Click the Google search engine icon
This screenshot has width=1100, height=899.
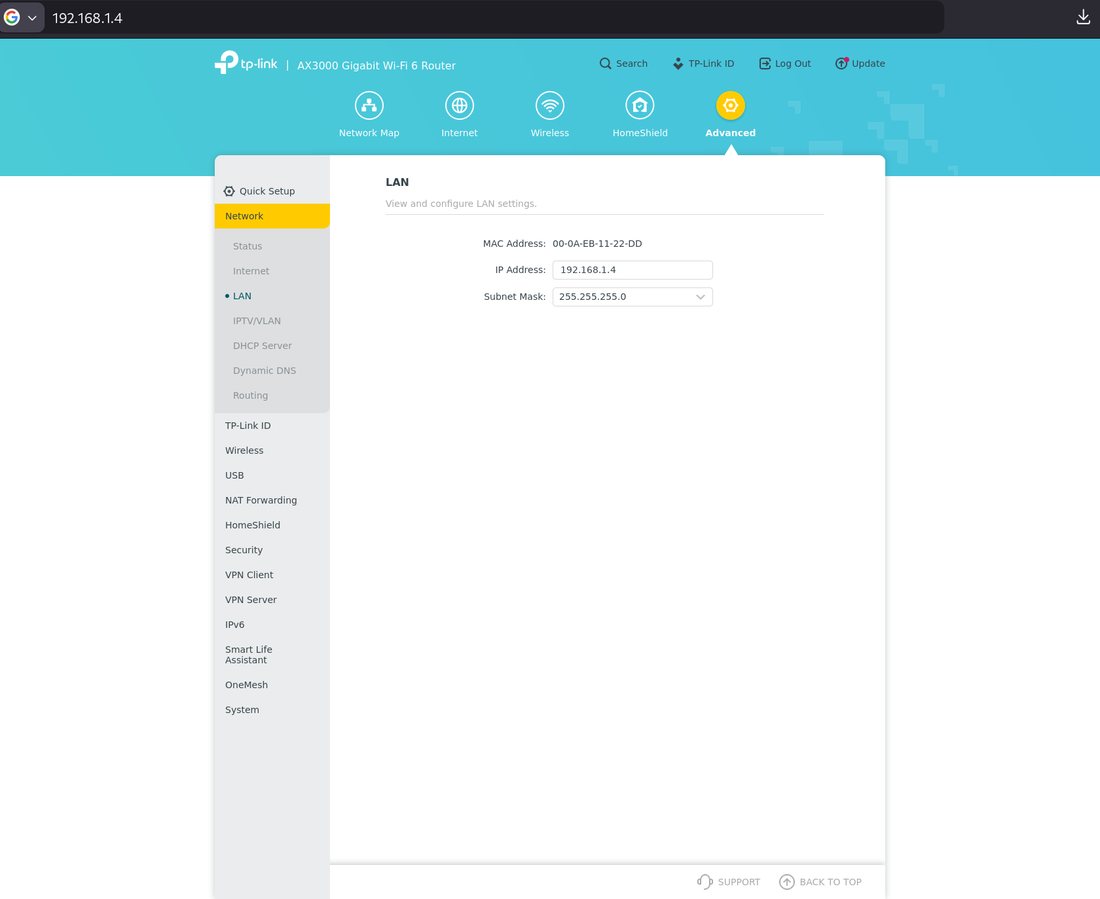[x=12, y=18]
